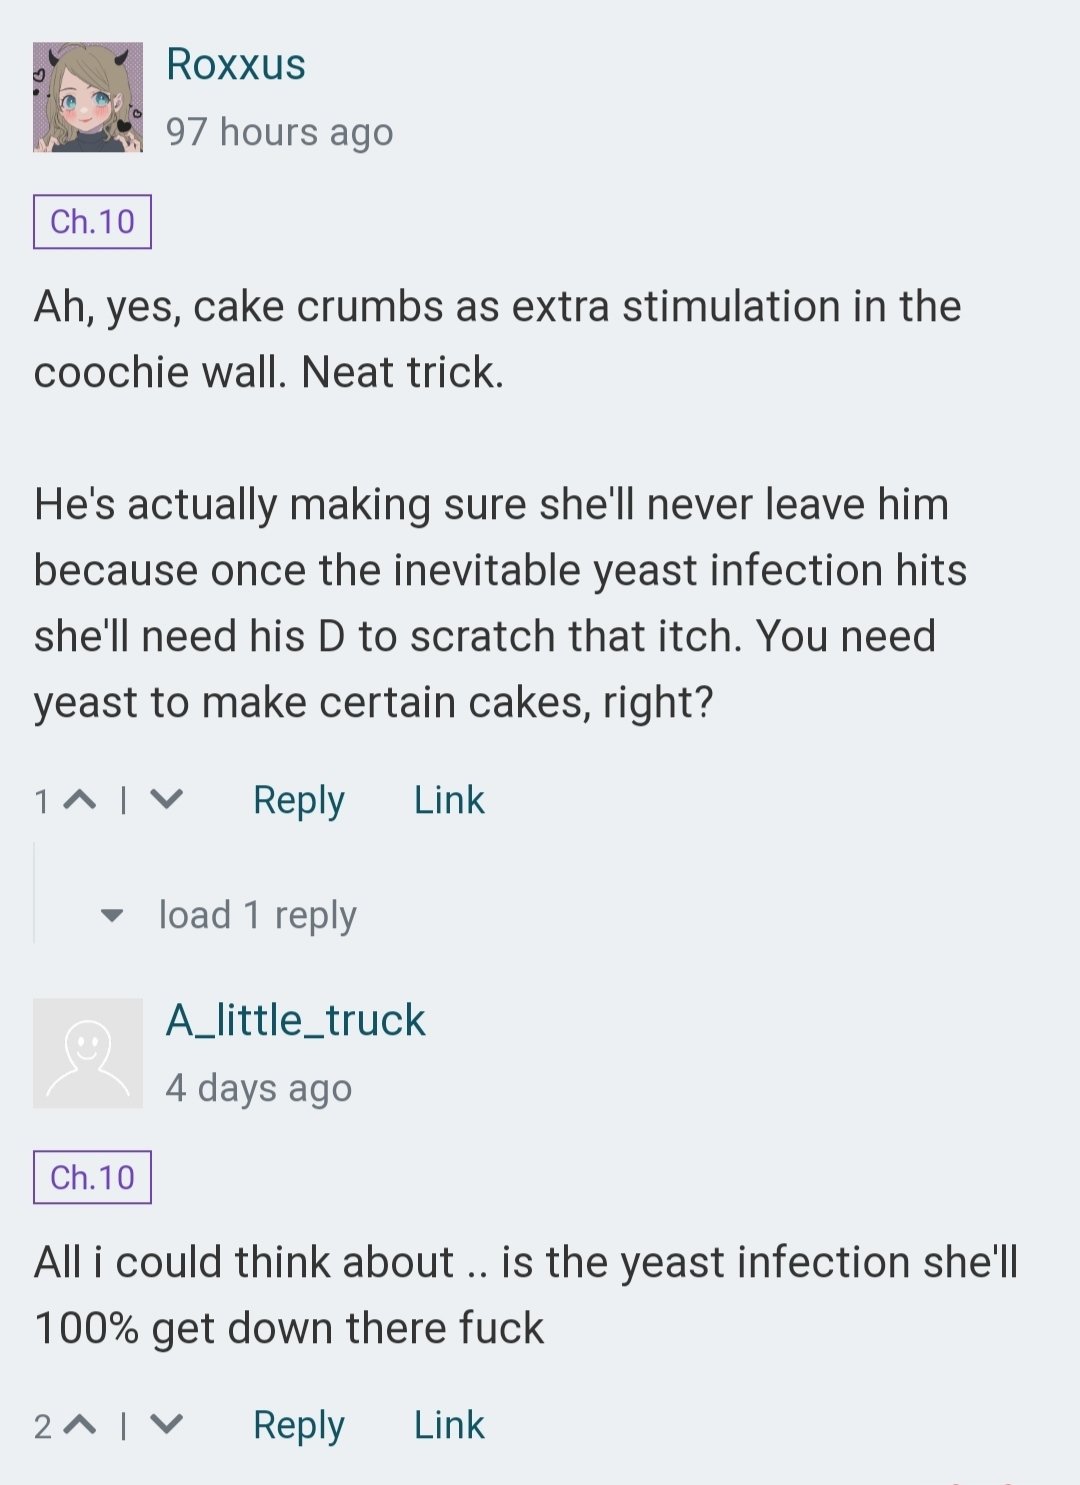Visit the A_little_truck username profile
1080x1485 pixels.
coord(296,1020)
